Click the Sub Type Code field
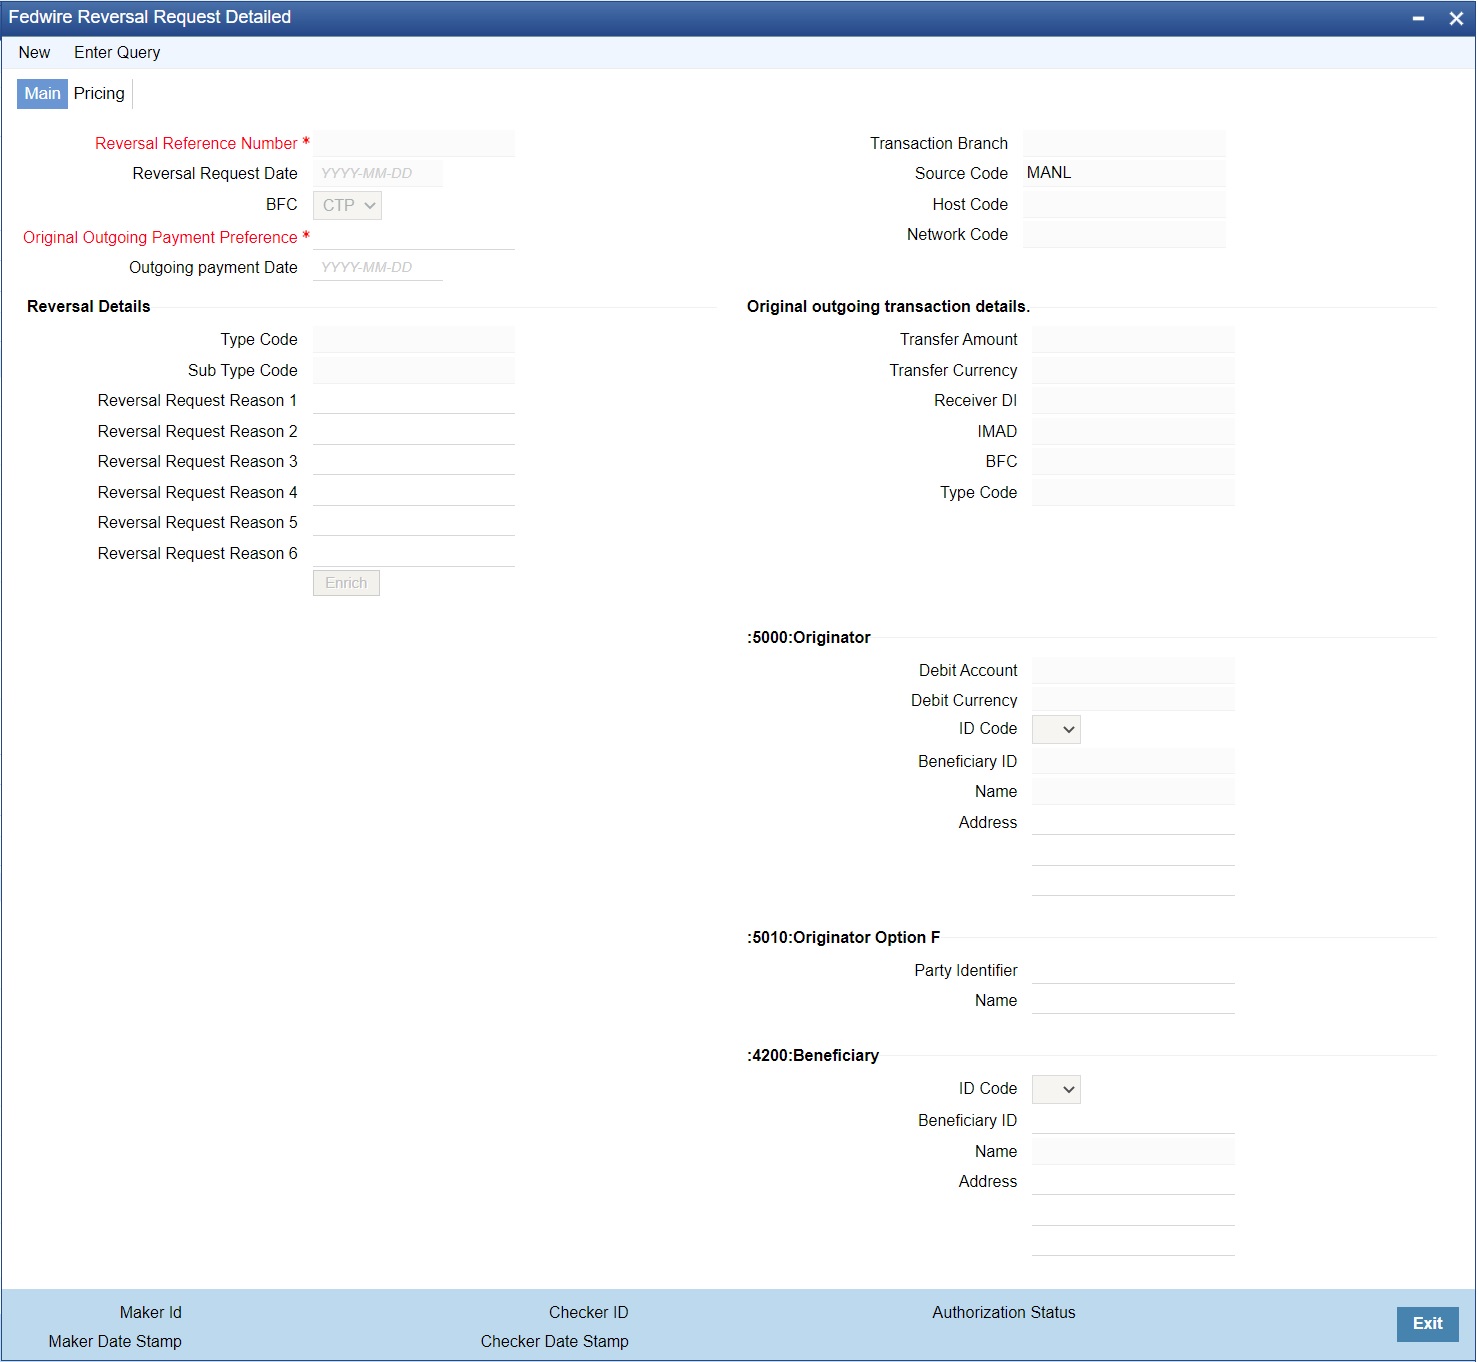The height and width of the screenshot is (1362, 1478). point(414,370)
